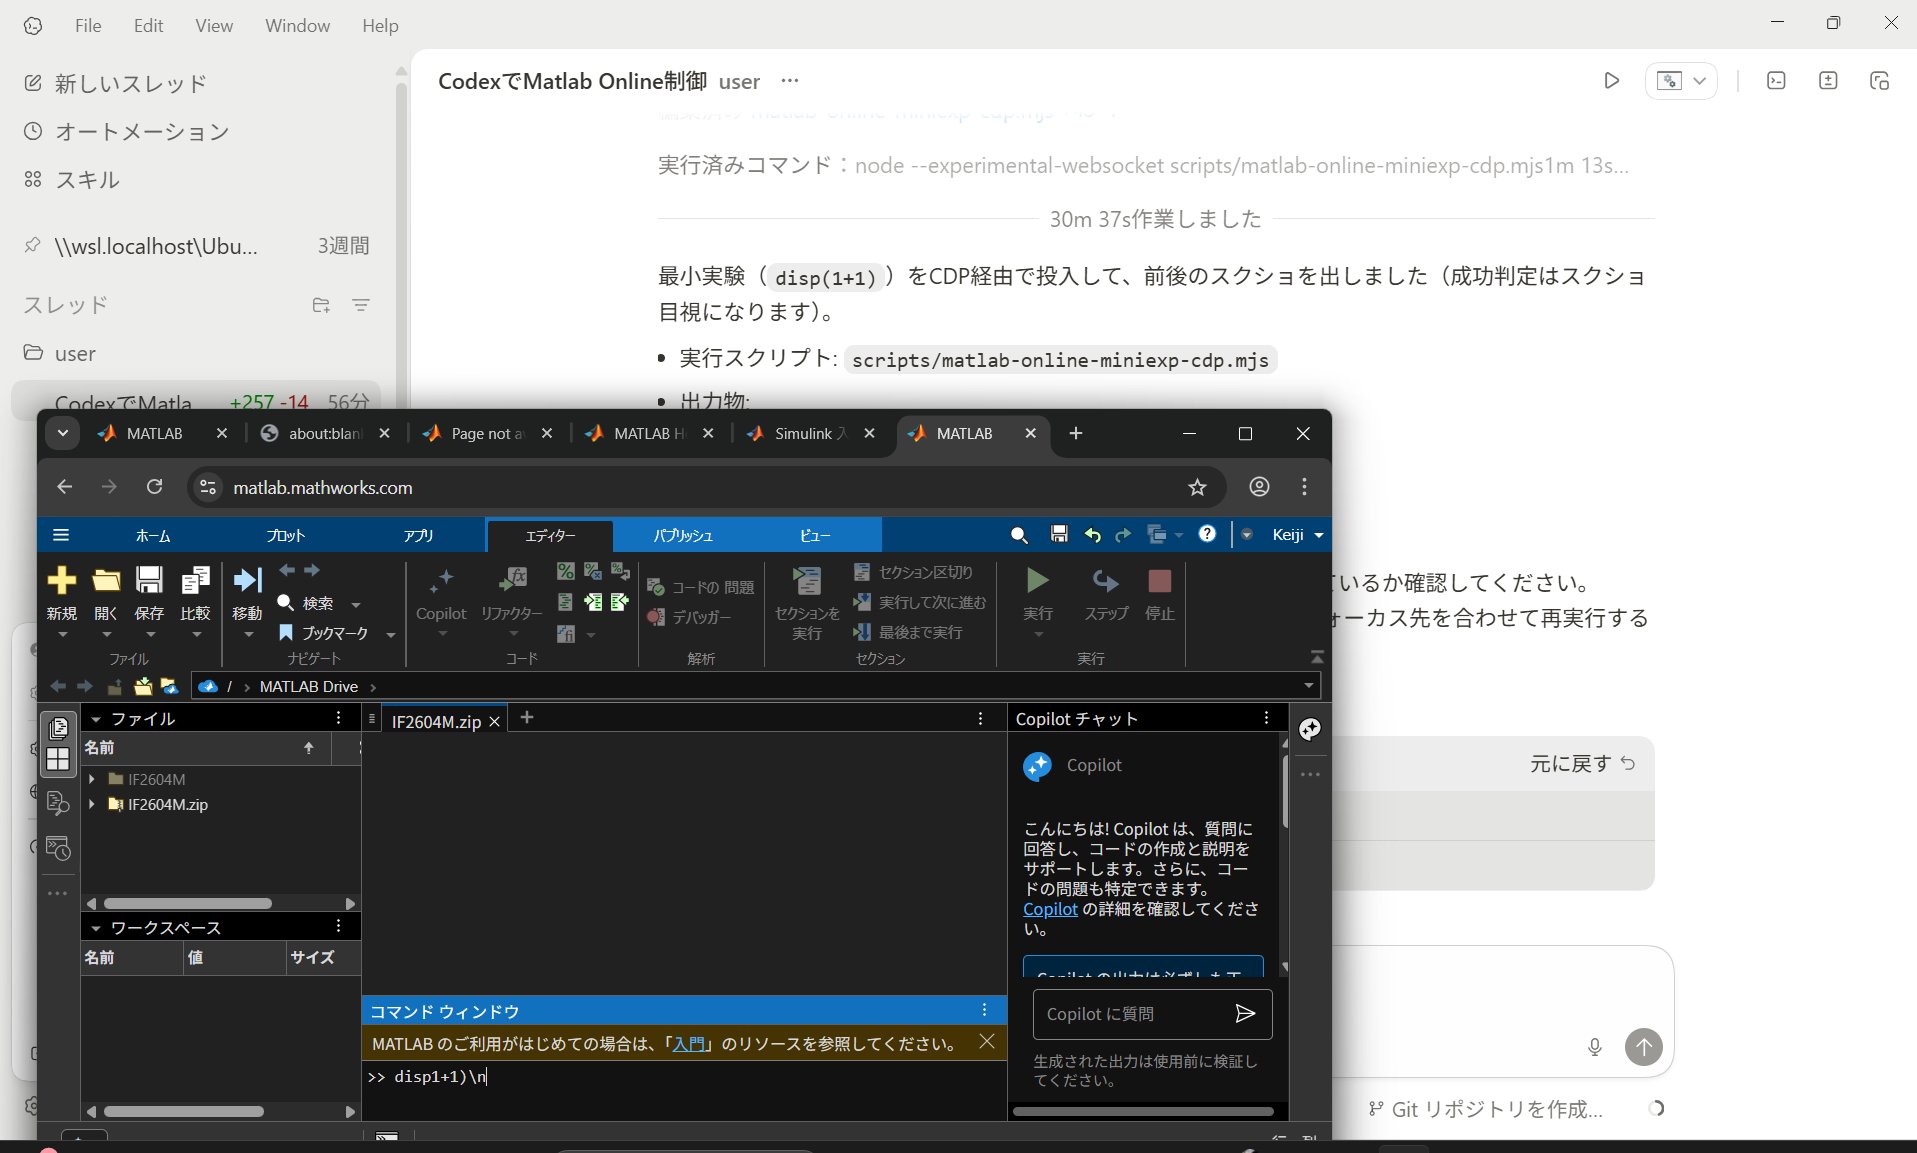Collapse the ワークスペース panel
Viewport: 1917px width, 1153px height.
96,928
